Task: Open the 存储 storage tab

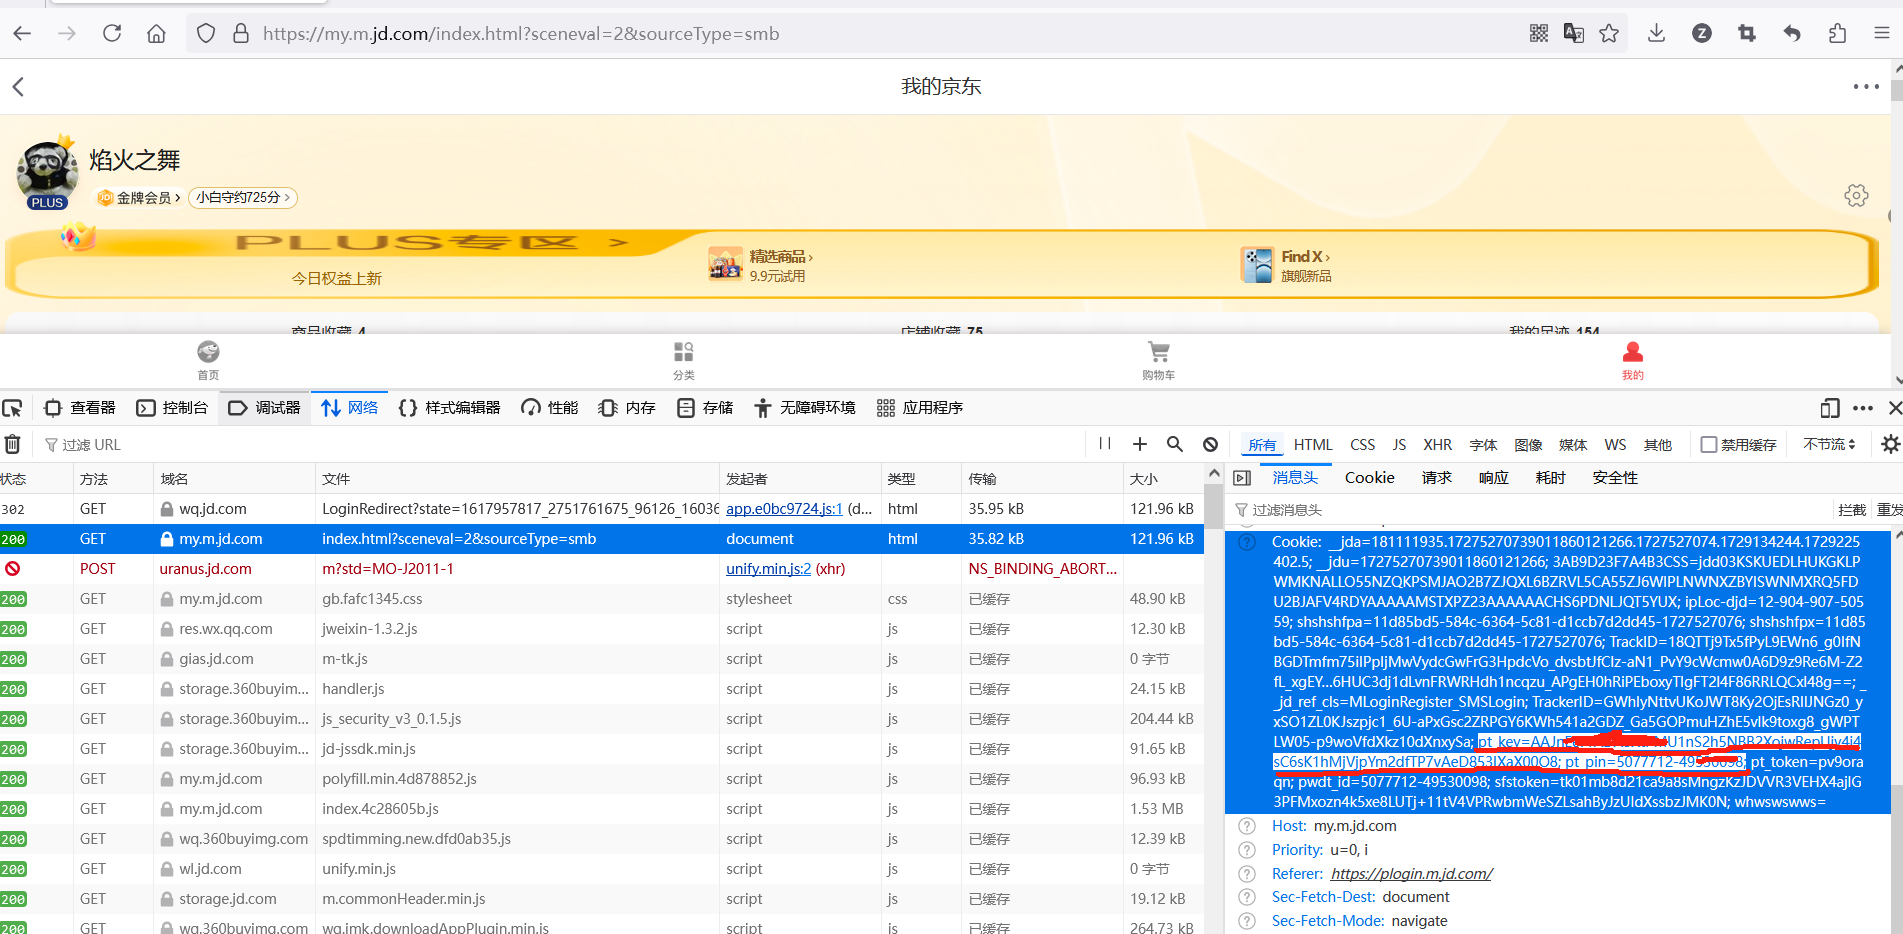Action: tap(705, 408)
